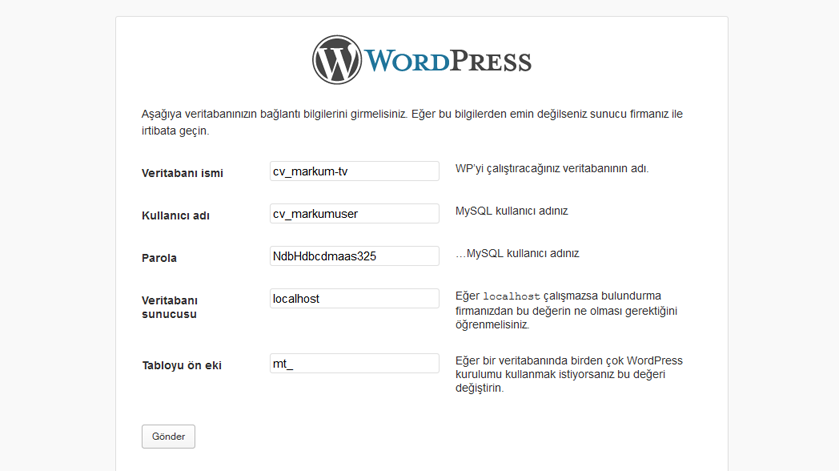Click the "Eğer bir veritabanında birden çok WordPress" hint
839x471 pixels.
(x=569, y=374)
